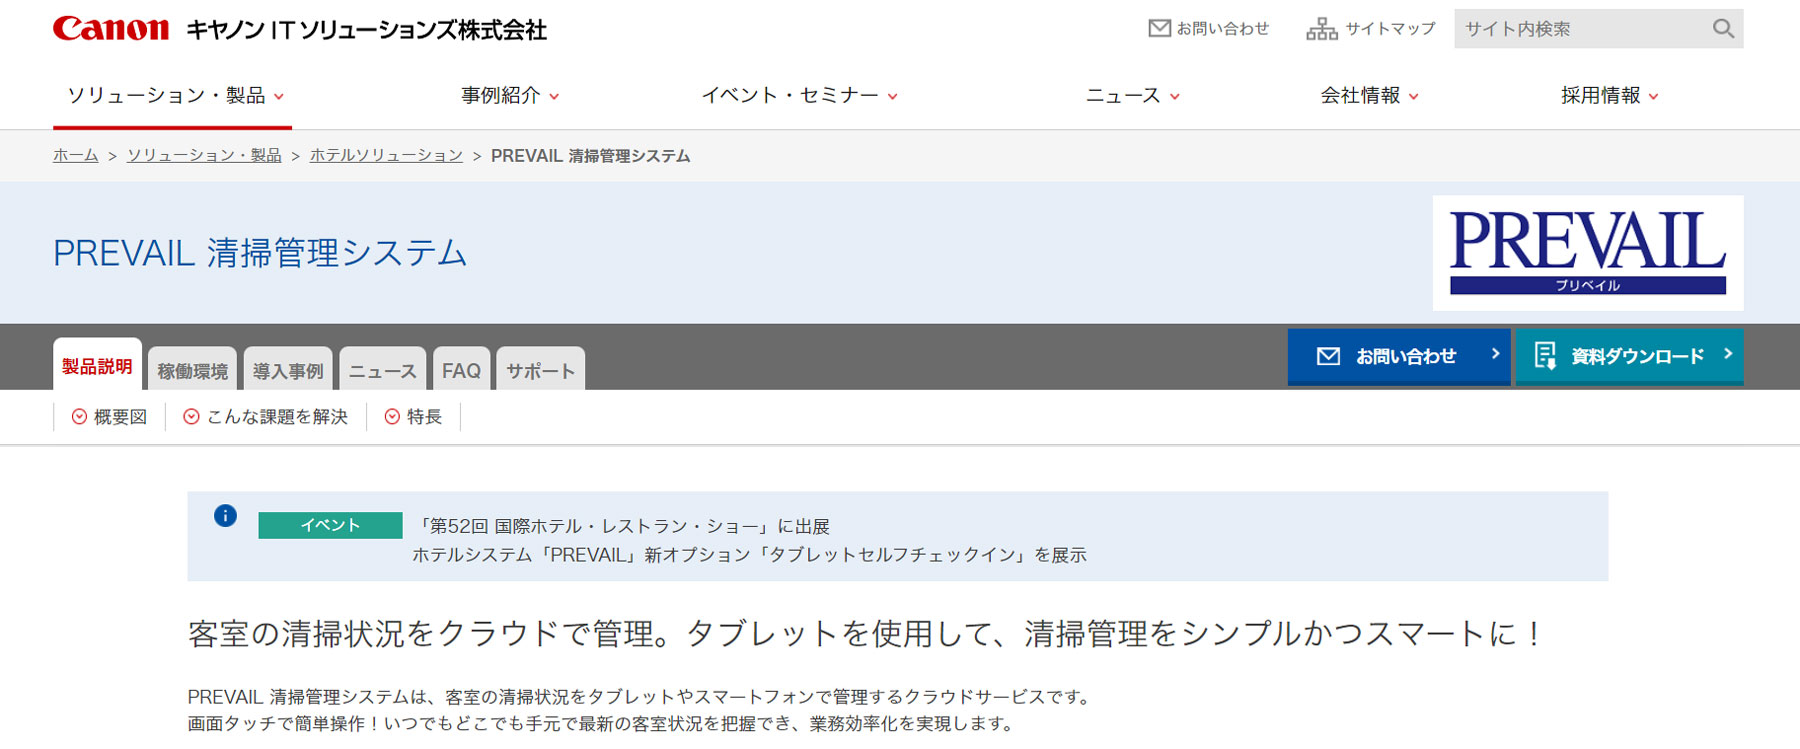Viewport: 1800px width, 749px height.
Task: Open the タブレットセルフチェックイン announcement line
Action: click(750, 555)
